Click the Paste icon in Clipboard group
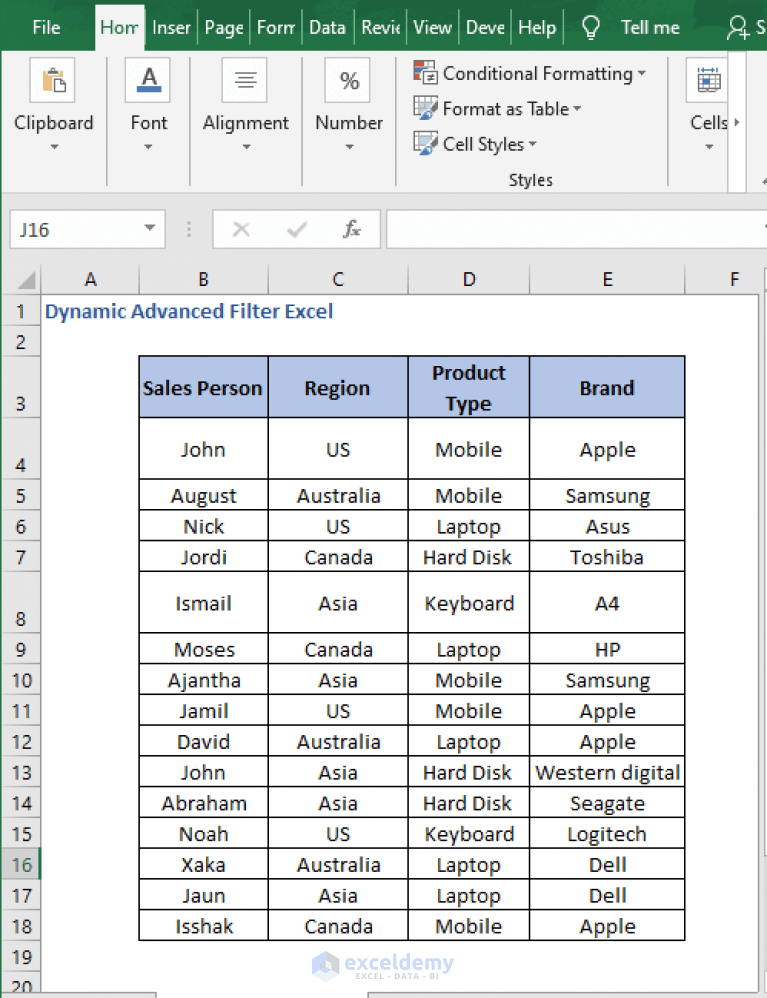Image resolution: width=767 pixels, height=998 pixels. [x=54, y=79]
